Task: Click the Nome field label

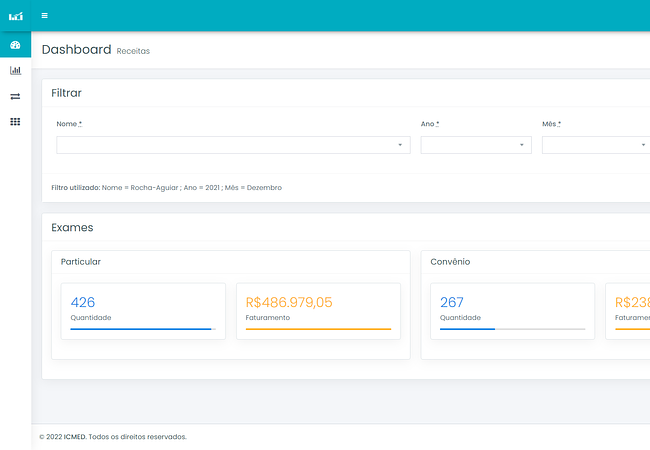Action: [x=69, y=124]
